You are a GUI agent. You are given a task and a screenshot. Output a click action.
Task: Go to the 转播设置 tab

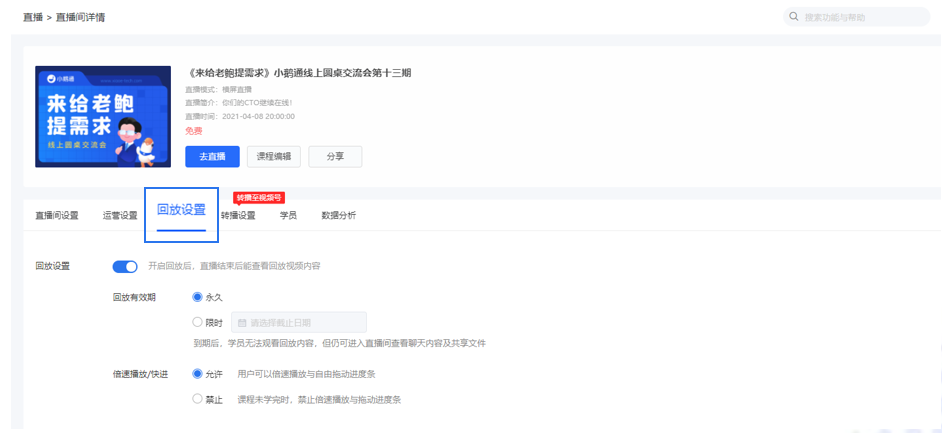[238, 215]
